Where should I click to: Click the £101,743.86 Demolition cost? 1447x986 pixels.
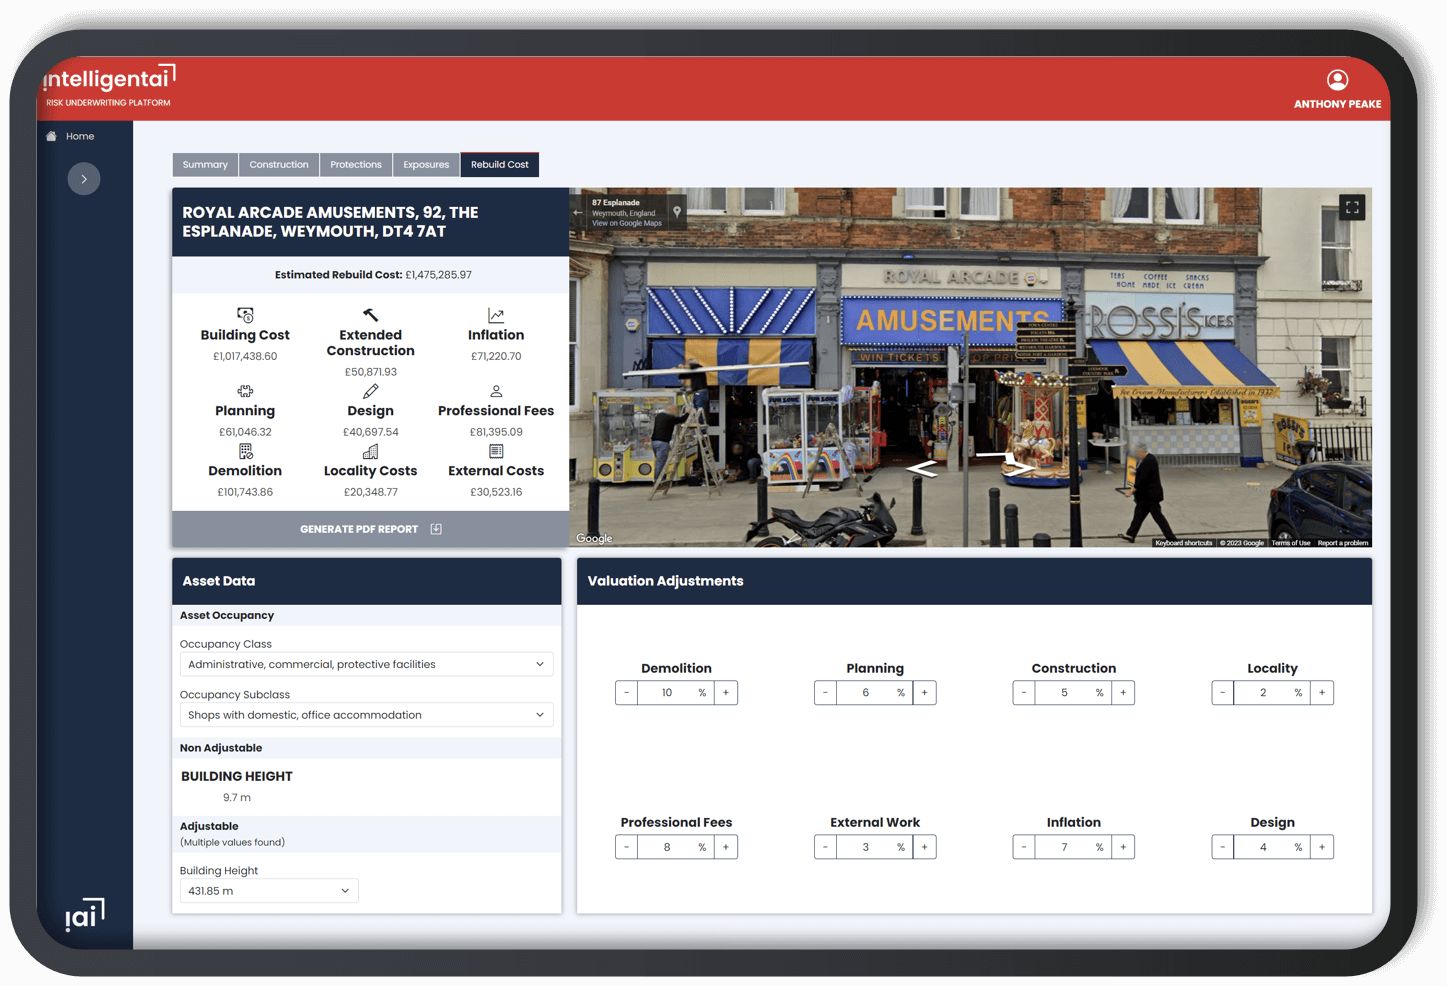pyautogui.click(x=245, y=492)
